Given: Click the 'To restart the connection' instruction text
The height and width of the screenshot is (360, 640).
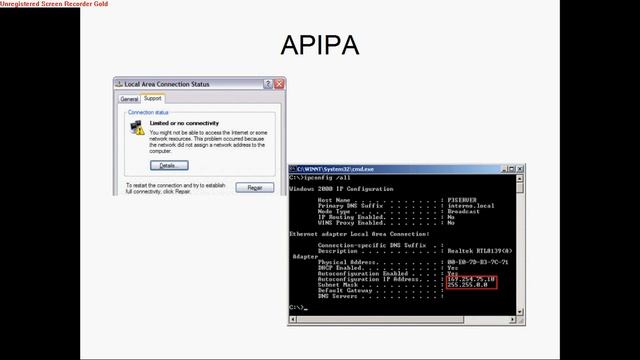Looking at the screenshot, I should tap(176, 188).
